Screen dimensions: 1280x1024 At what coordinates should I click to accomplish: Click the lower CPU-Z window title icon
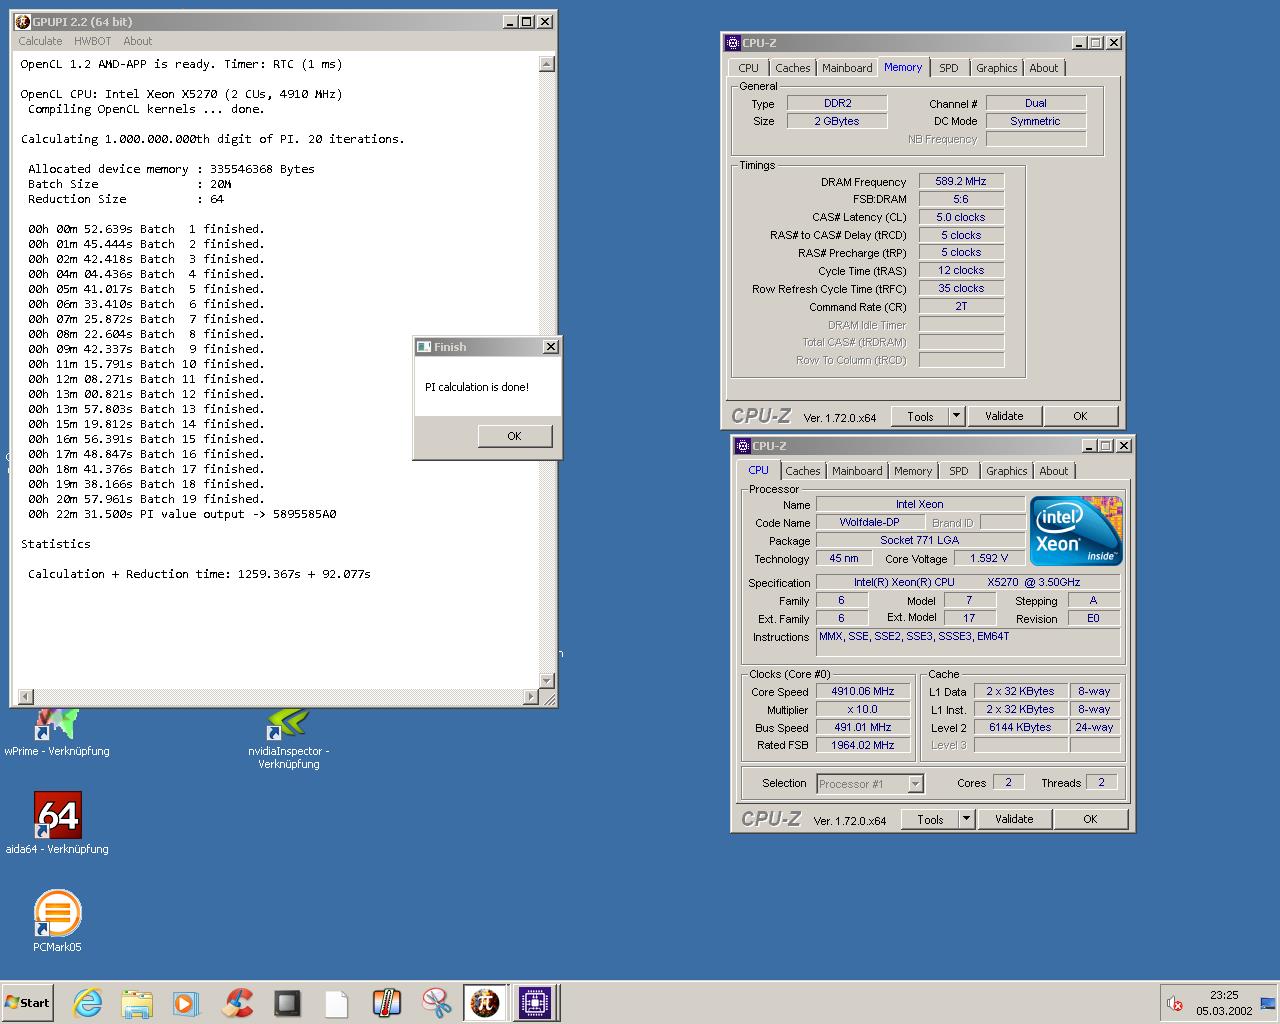tap(742, 446)
